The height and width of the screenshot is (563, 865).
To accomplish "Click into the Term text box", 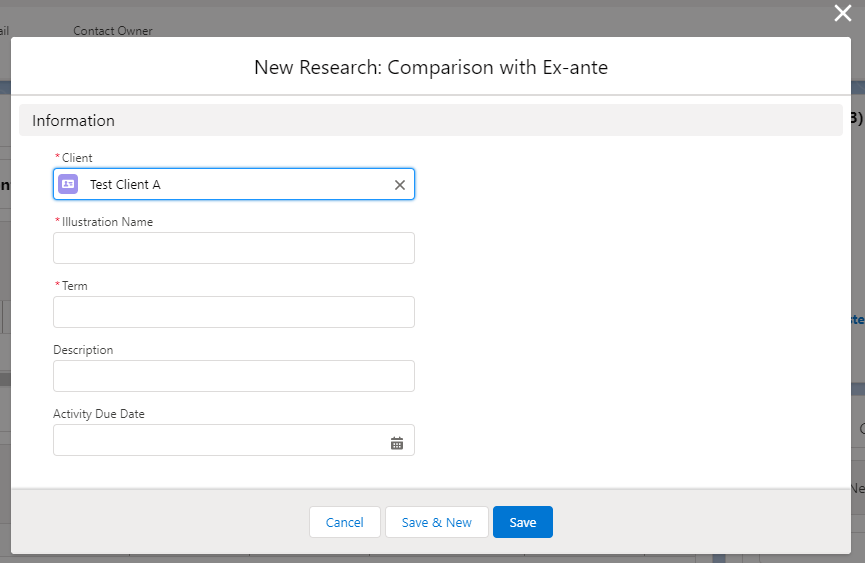I will tap(233, 312).
